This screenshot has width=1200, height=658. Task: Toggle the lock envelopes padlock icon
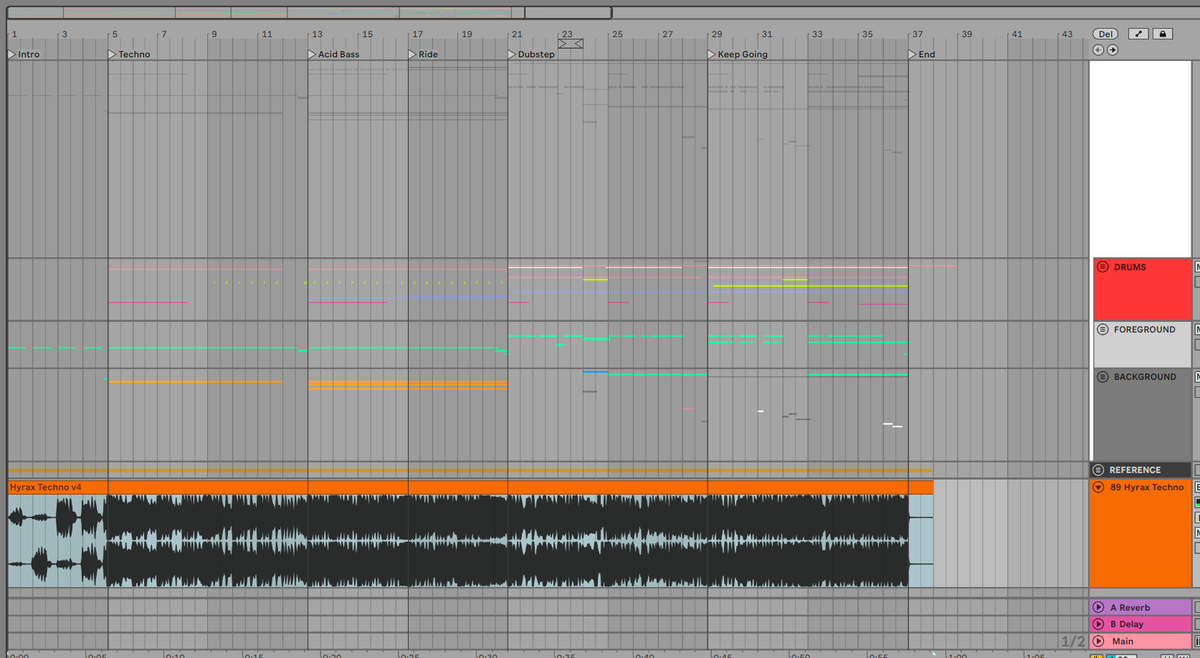coord(1161,34)
